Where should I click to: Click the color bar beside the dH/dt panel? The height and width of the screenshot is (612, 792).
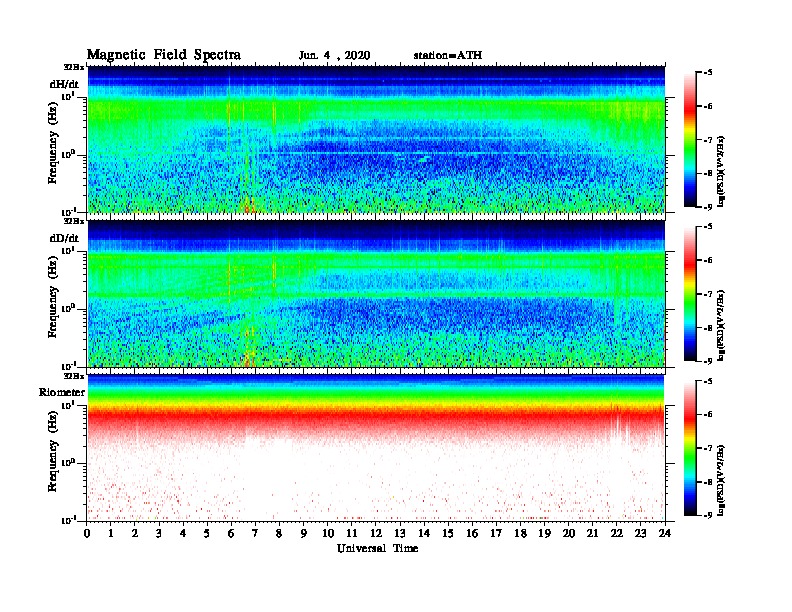click(690, 140)
